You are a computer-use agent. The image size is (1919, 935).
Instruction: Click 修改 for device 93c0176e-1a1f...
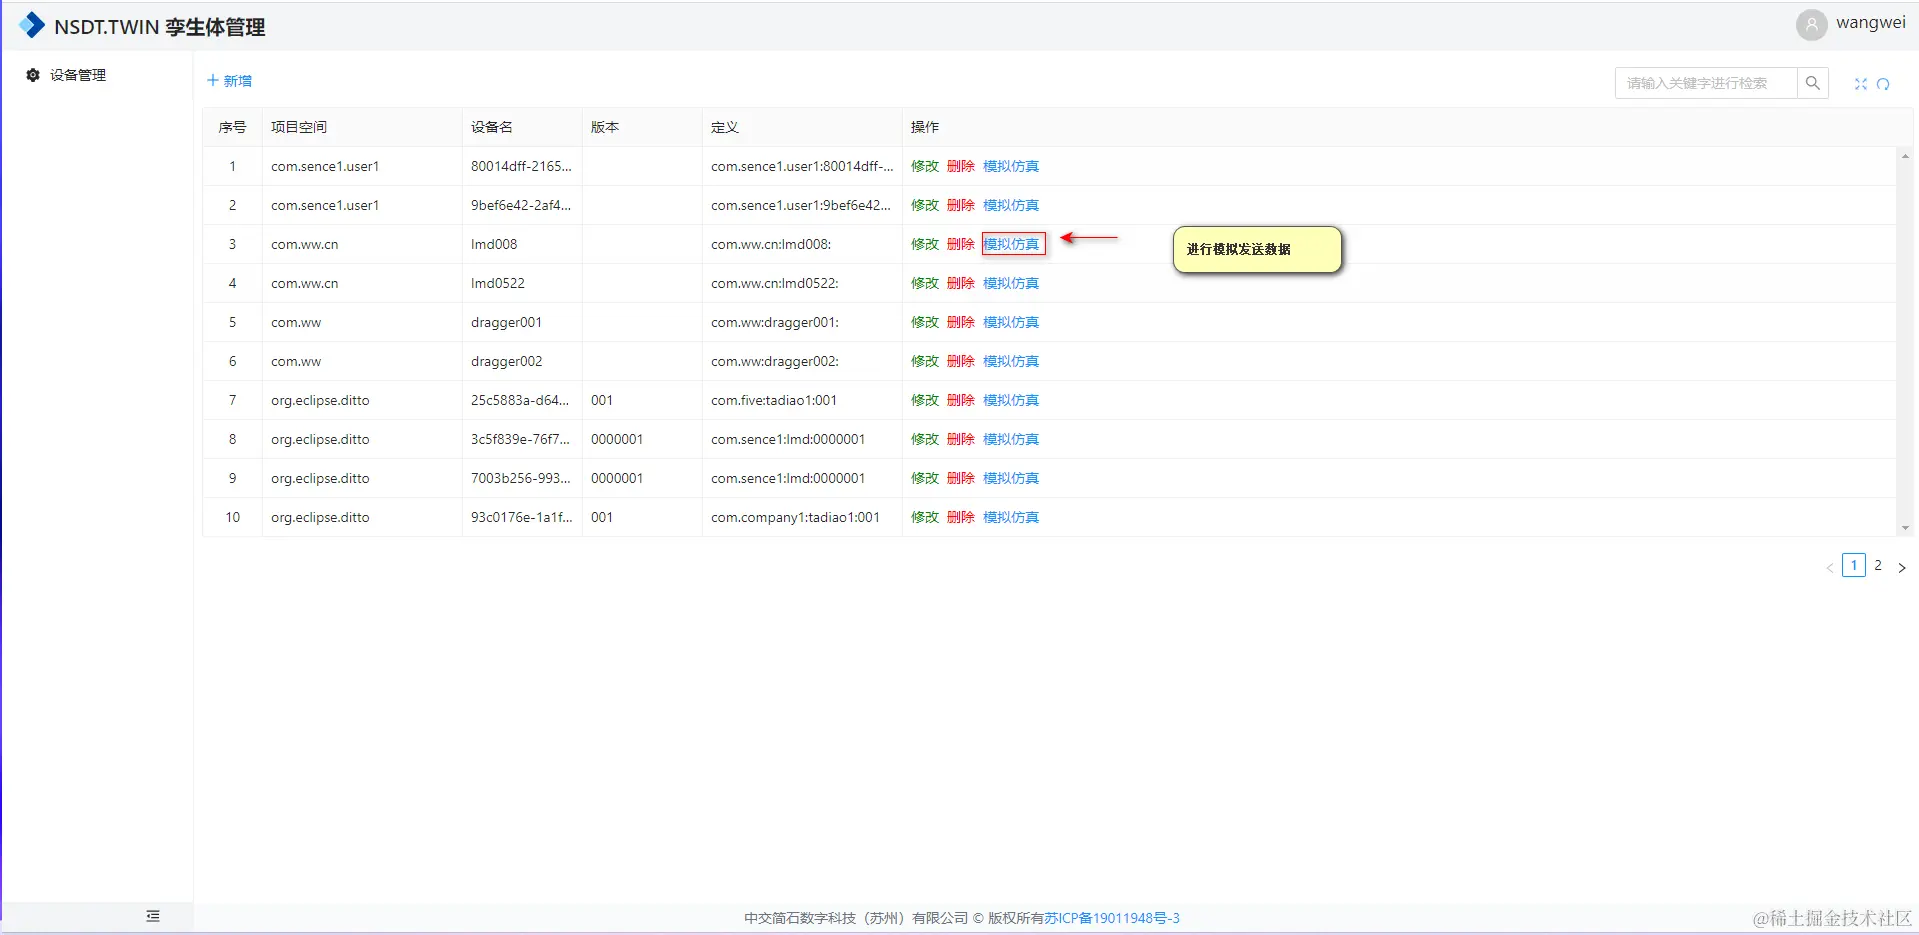pyautogui.click(x=925, y=517)
